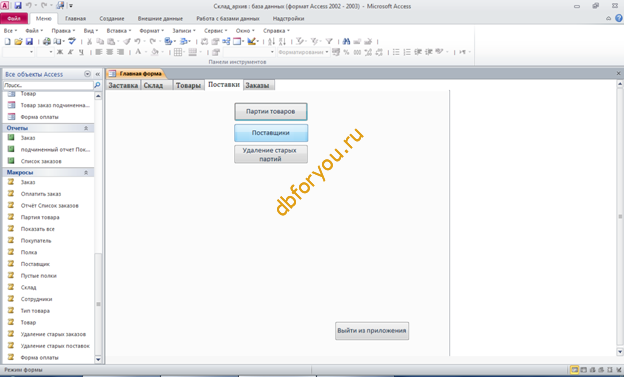Select the Оплатить заказ macro
The height and width of the screenshot is (377, 624).
click(x=41, y=194)
